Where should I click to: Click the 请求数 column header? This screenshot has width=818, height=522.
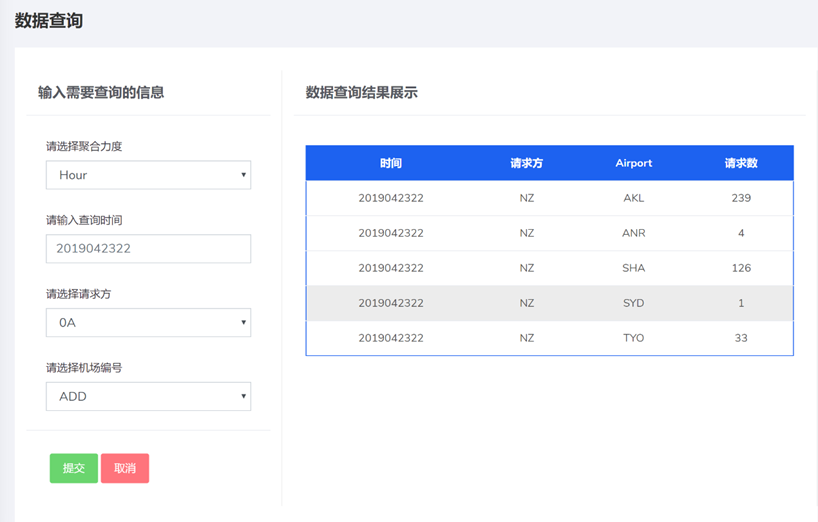pos(741,163)
